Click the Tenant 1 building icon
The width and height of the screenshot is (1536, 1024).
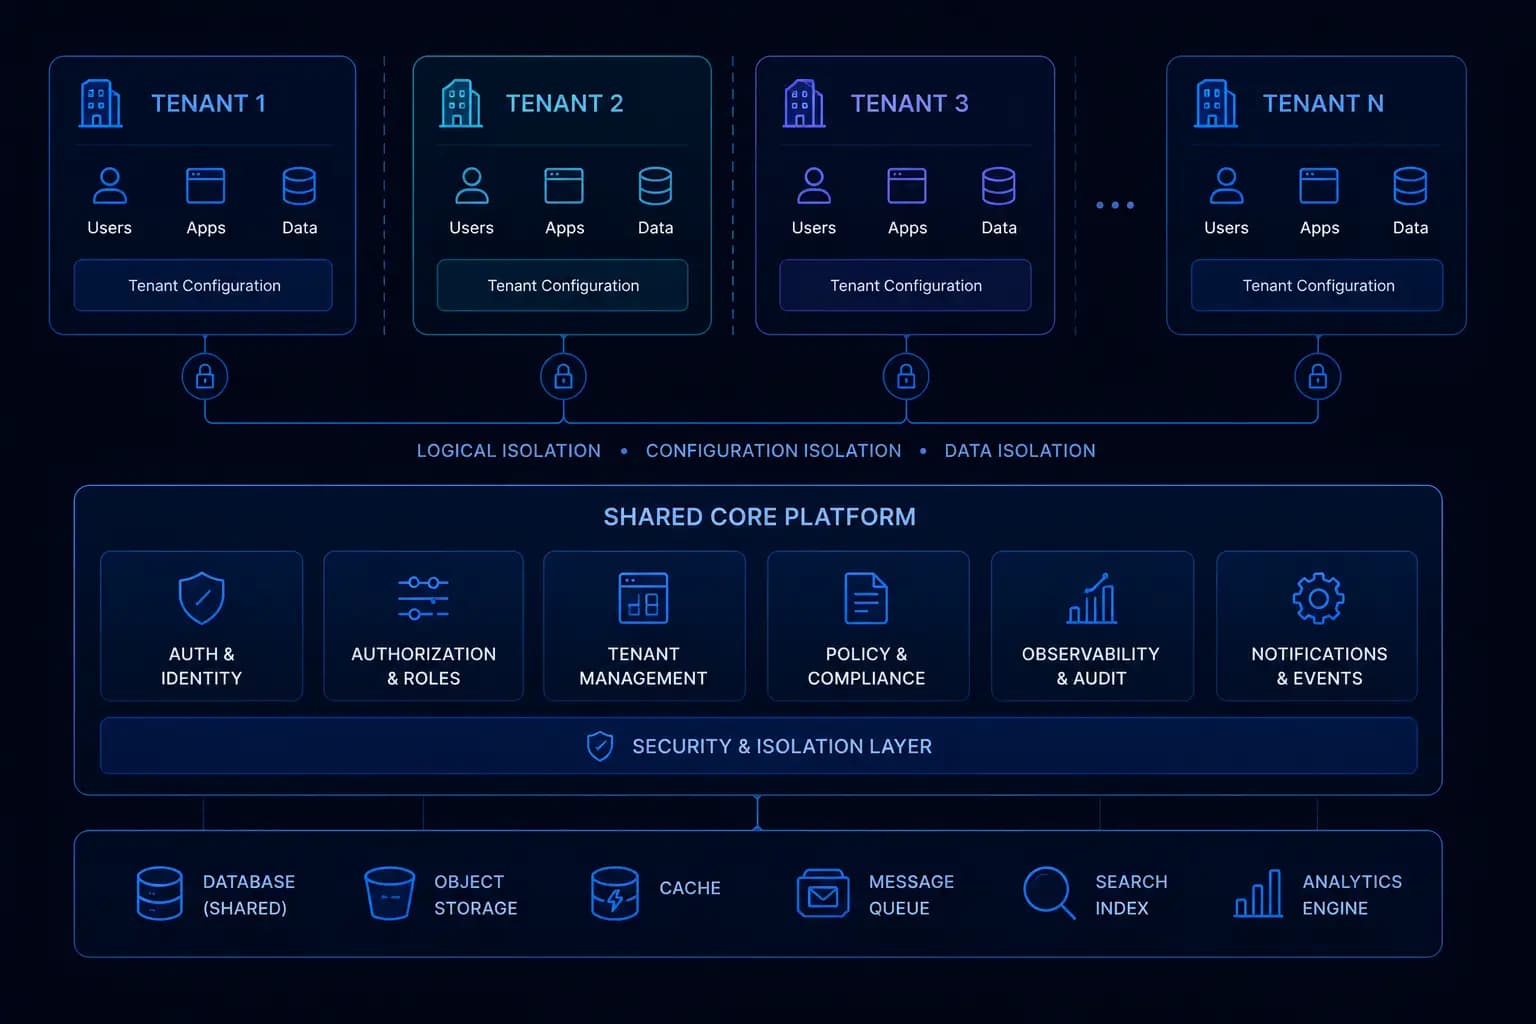[101, 103]
